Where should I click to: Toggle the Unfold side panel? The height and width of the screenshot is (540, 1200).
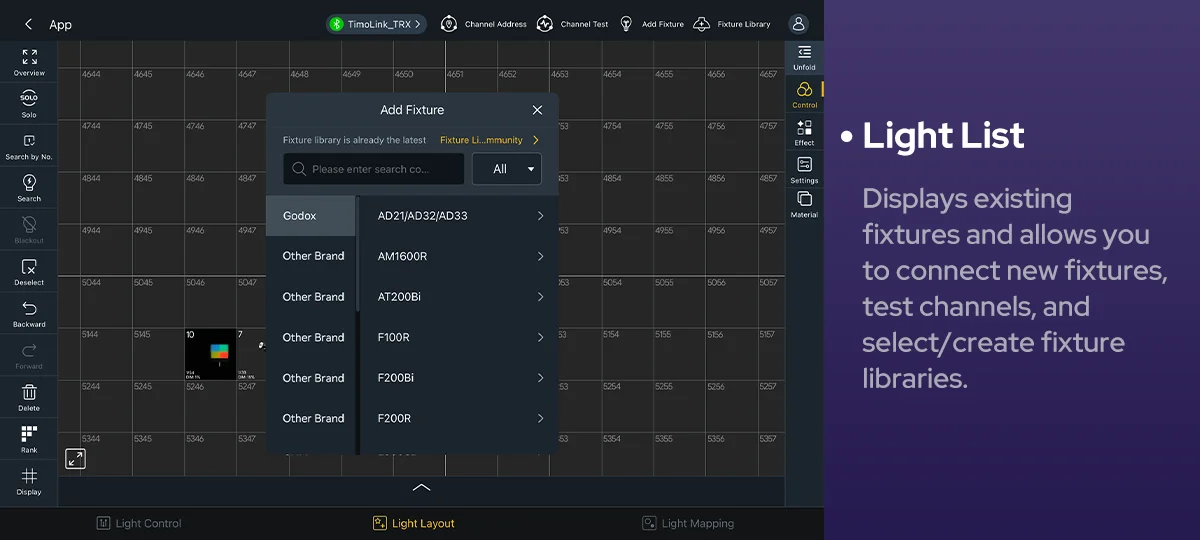(x=804, y=56)
